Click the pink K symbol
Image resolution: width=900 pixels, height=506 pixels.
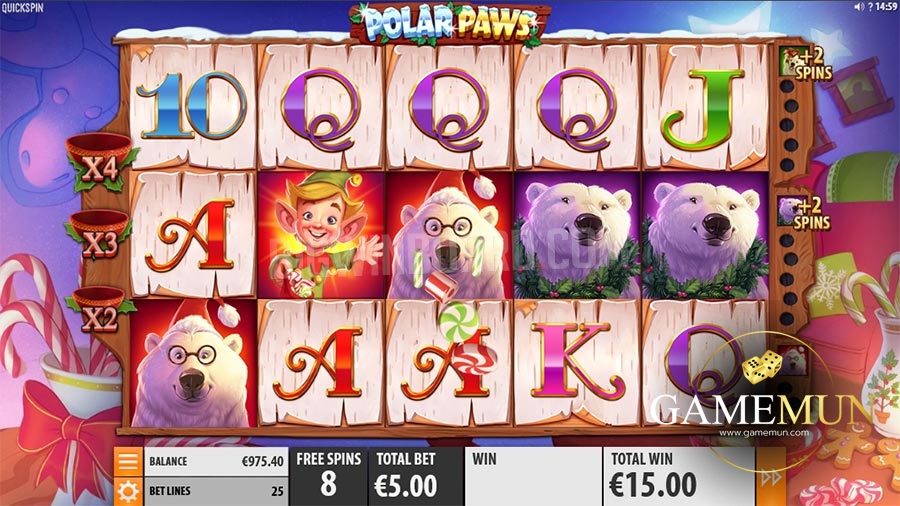(576, 361)
